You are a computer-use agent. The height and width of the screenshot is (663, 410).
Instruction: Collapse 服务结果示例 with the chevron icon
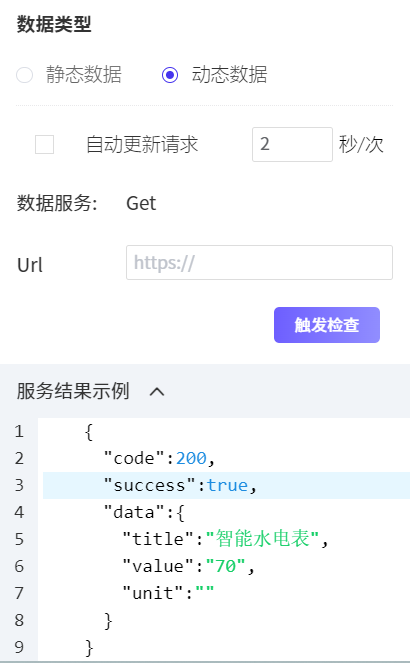(x=157, y=392)
